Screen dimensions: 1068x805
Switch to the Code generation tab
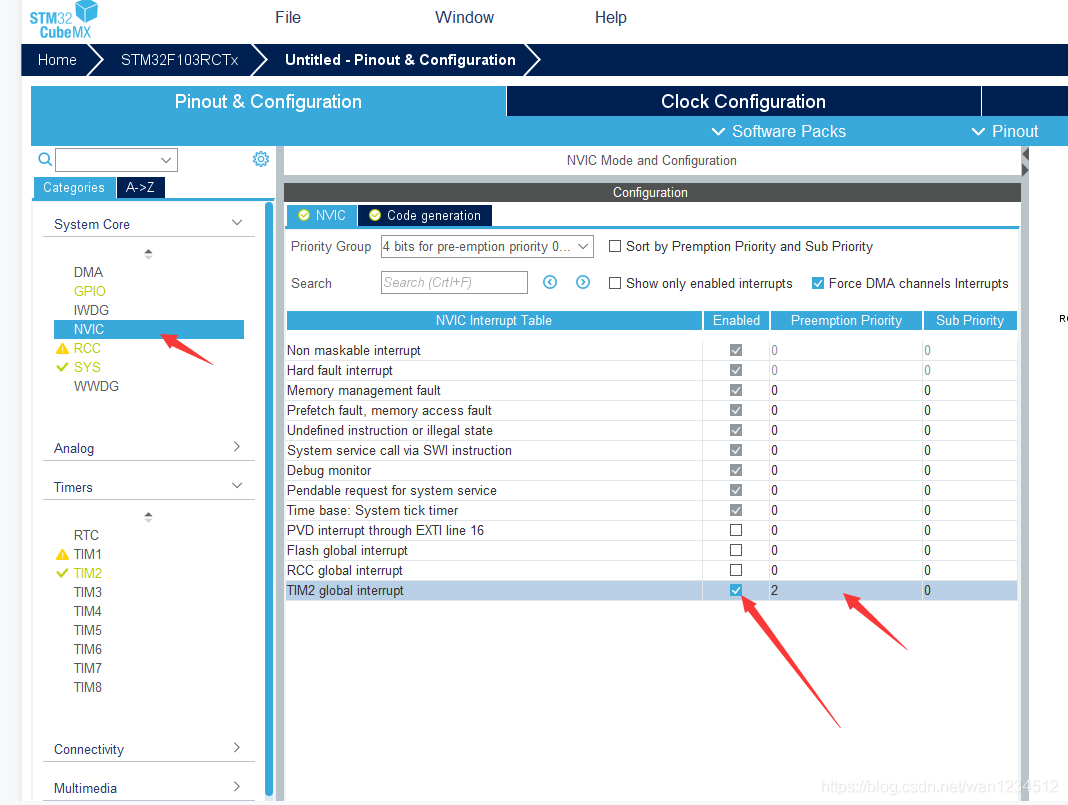(x=424, y=215)
